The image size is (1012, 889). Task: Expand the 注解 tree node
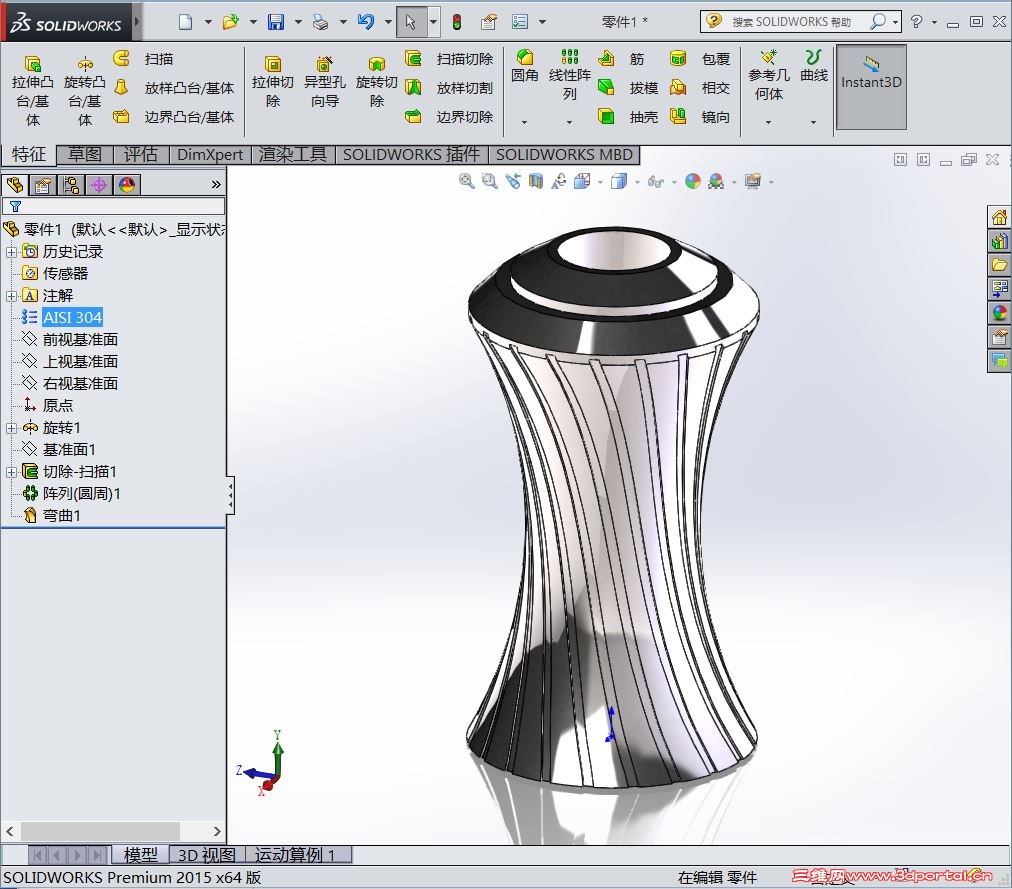[11, 296]
